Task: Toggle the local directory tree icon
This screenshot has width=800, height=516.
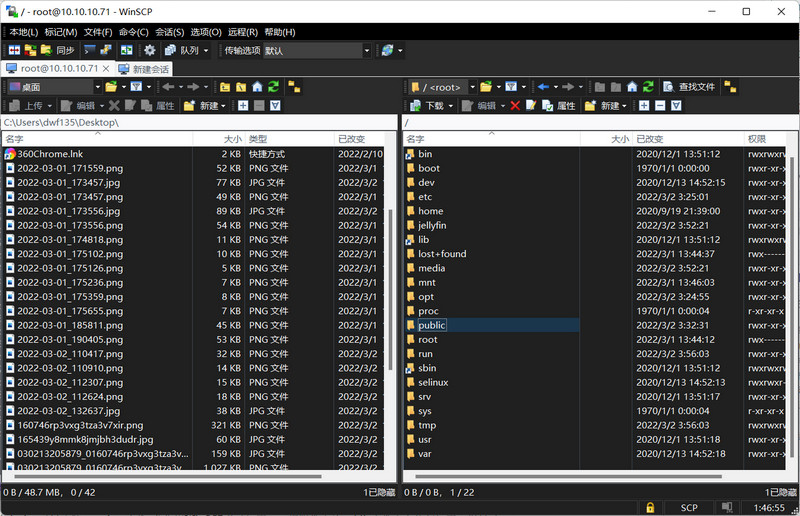Action: click(x=294, y=87)
